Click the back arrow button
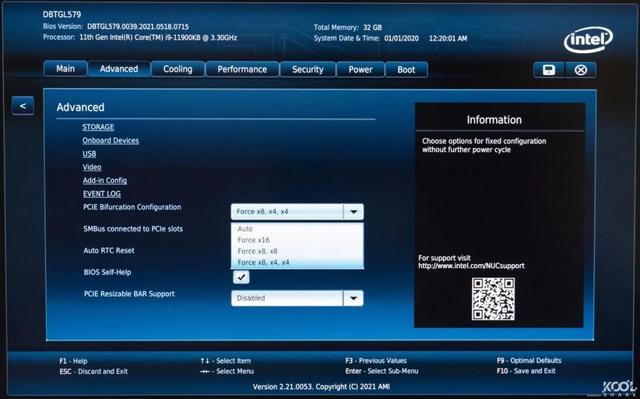The width and height of the screenshot is (640, 399). coord(23,106)
